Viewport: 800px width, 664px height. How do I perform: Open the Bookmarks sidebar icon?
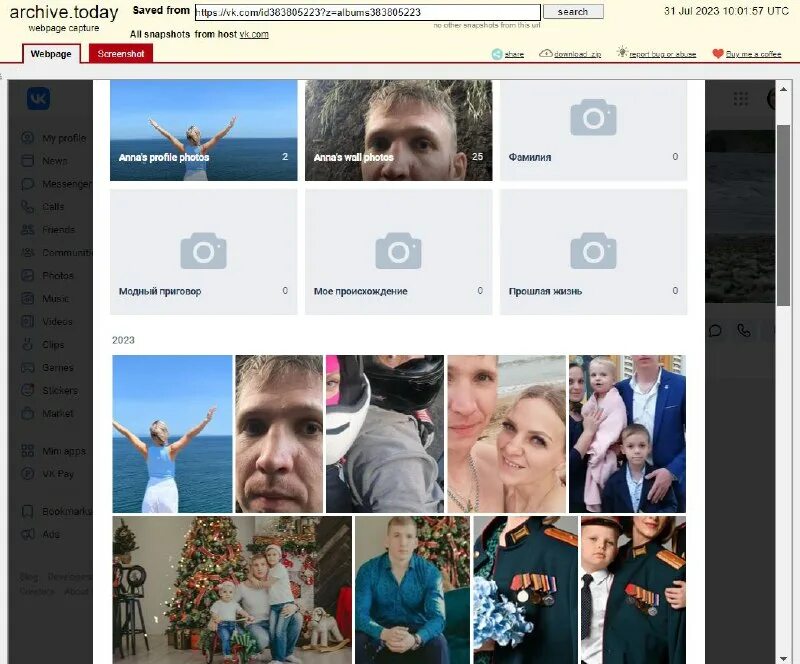coord(28,511)
